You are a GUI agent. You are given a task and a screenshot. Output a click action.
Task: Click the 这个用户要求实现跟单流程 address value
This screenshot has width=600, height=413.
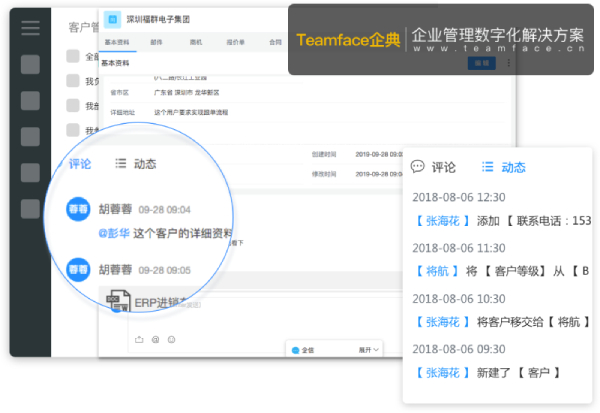click(191, 112)
